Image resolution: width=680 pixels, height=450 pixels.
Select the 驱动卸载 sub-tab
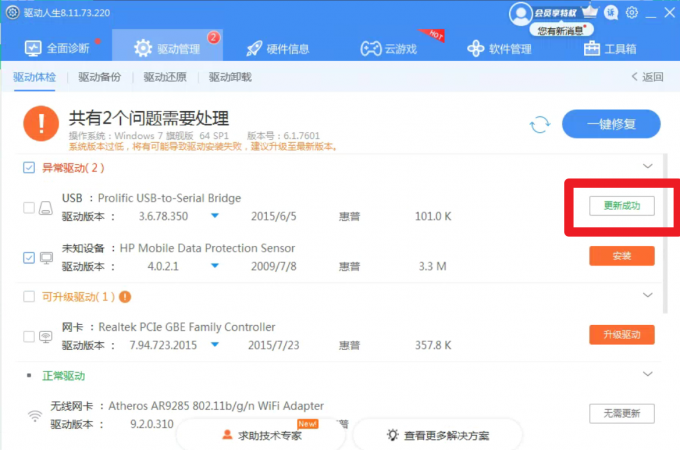[x=230, y=77]
